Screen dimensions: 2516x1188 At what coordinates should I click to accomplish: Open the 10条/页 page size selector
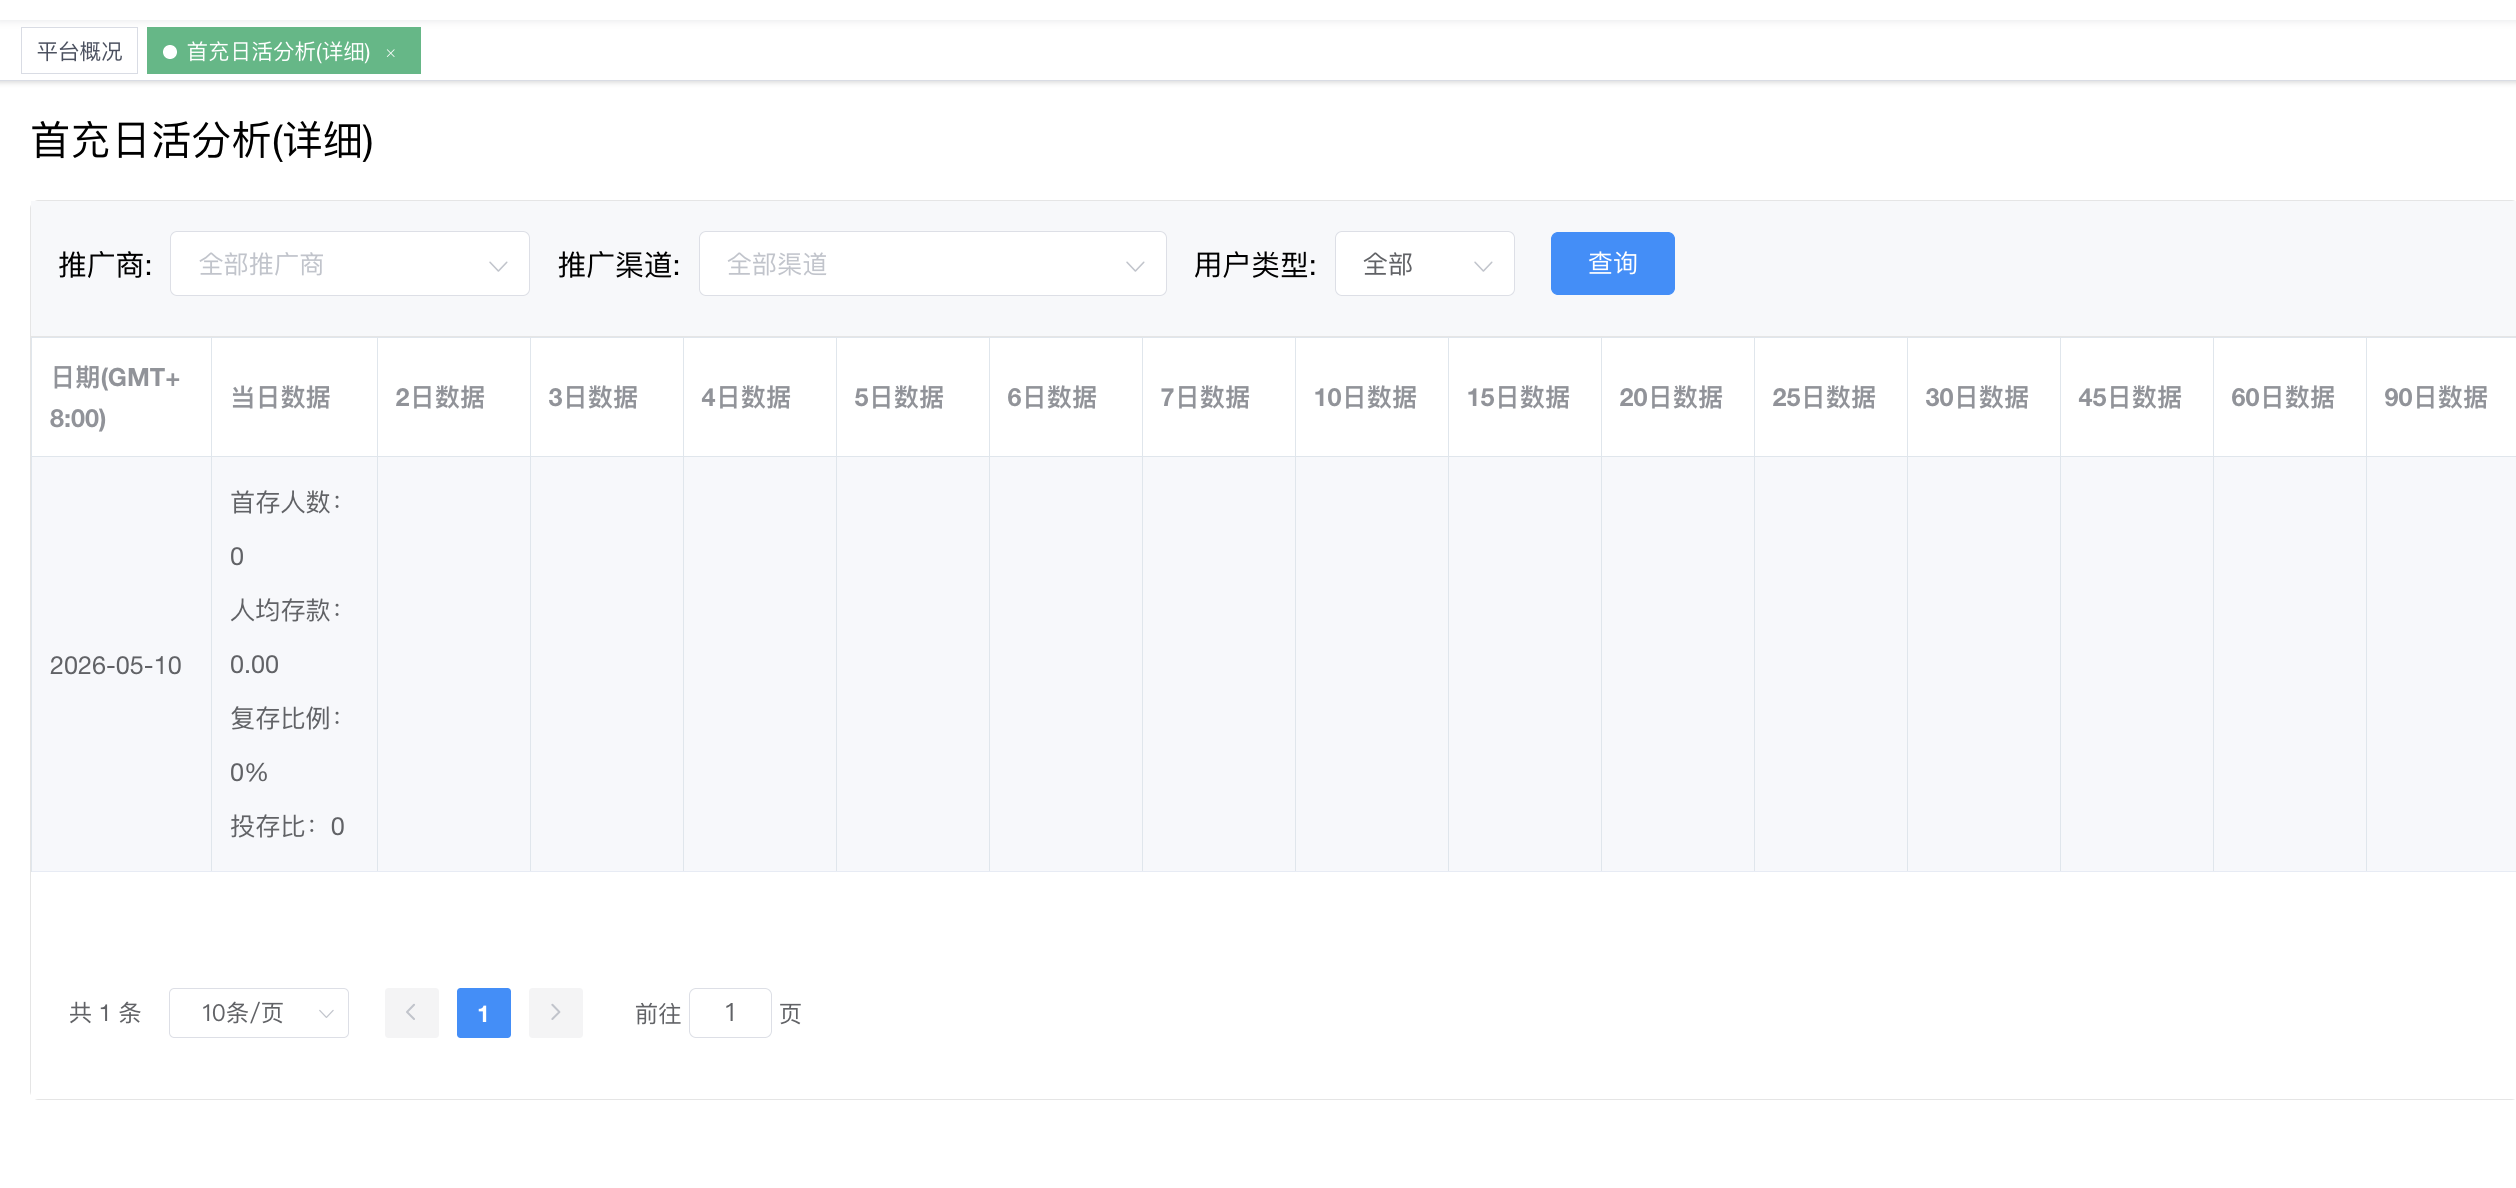(x=258, y=1013)
